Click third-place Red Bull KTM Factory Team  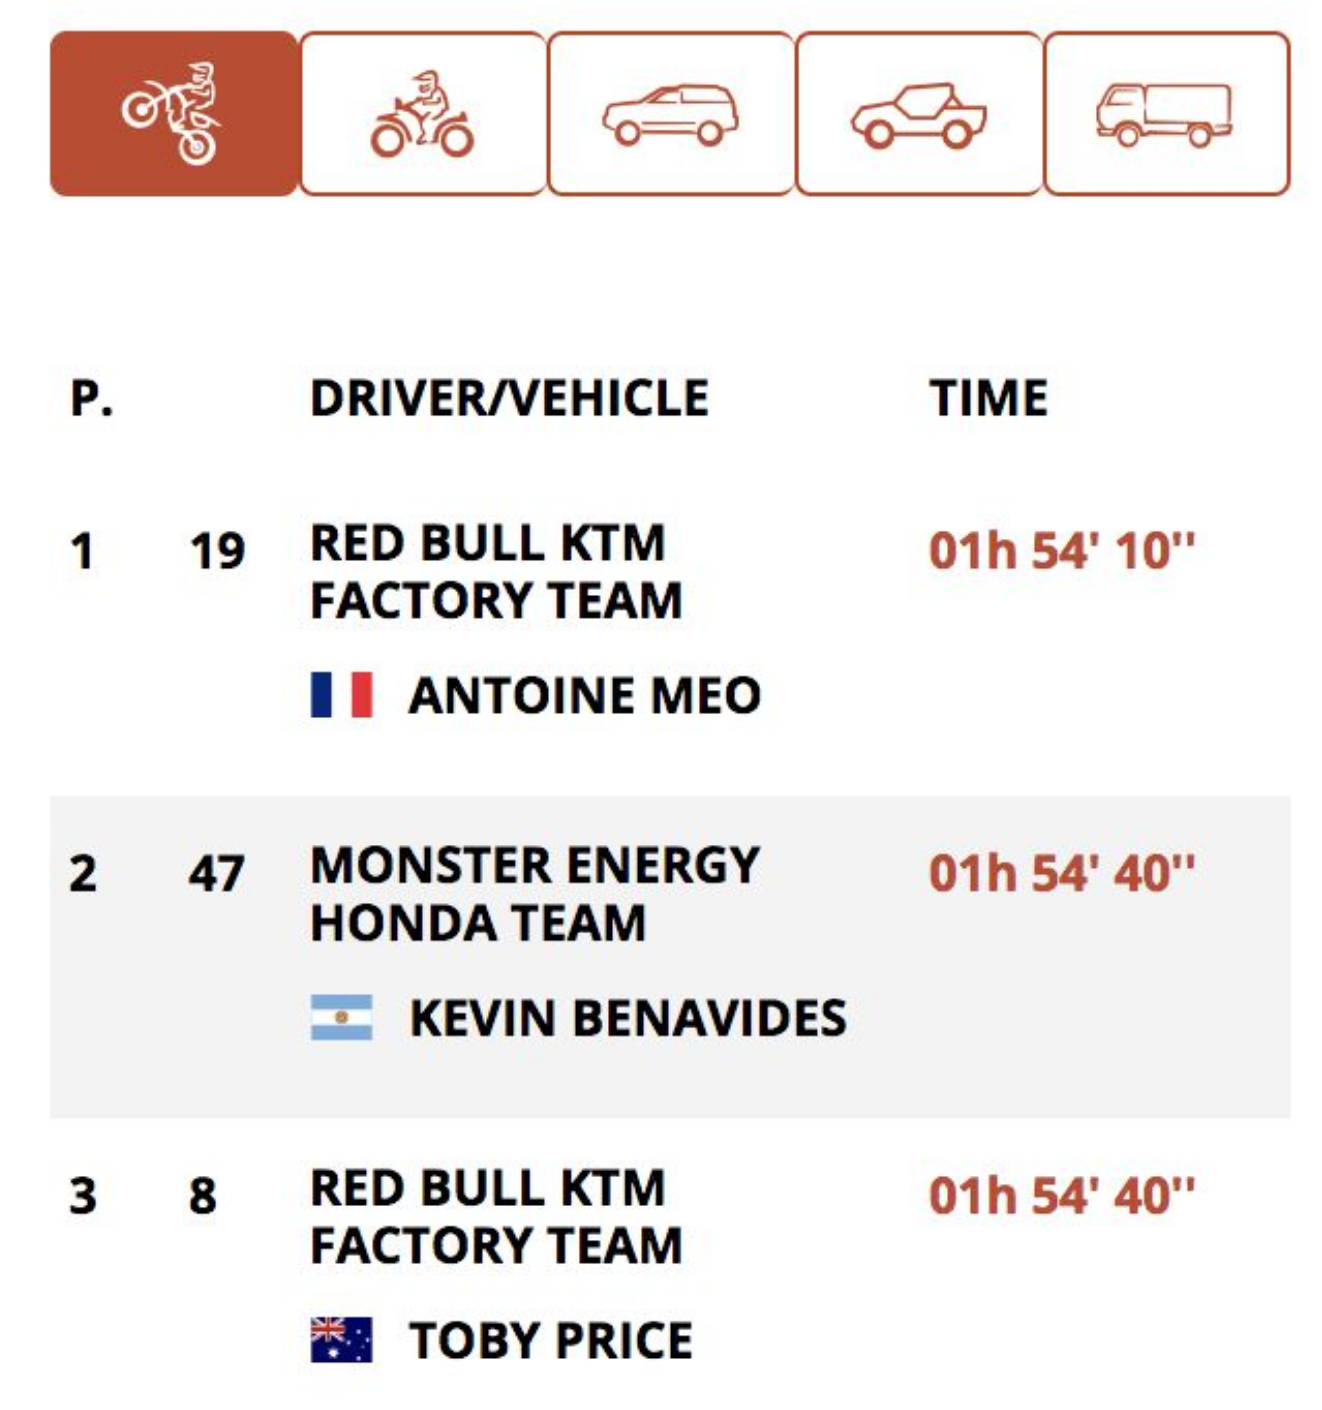click(496, 1217)
